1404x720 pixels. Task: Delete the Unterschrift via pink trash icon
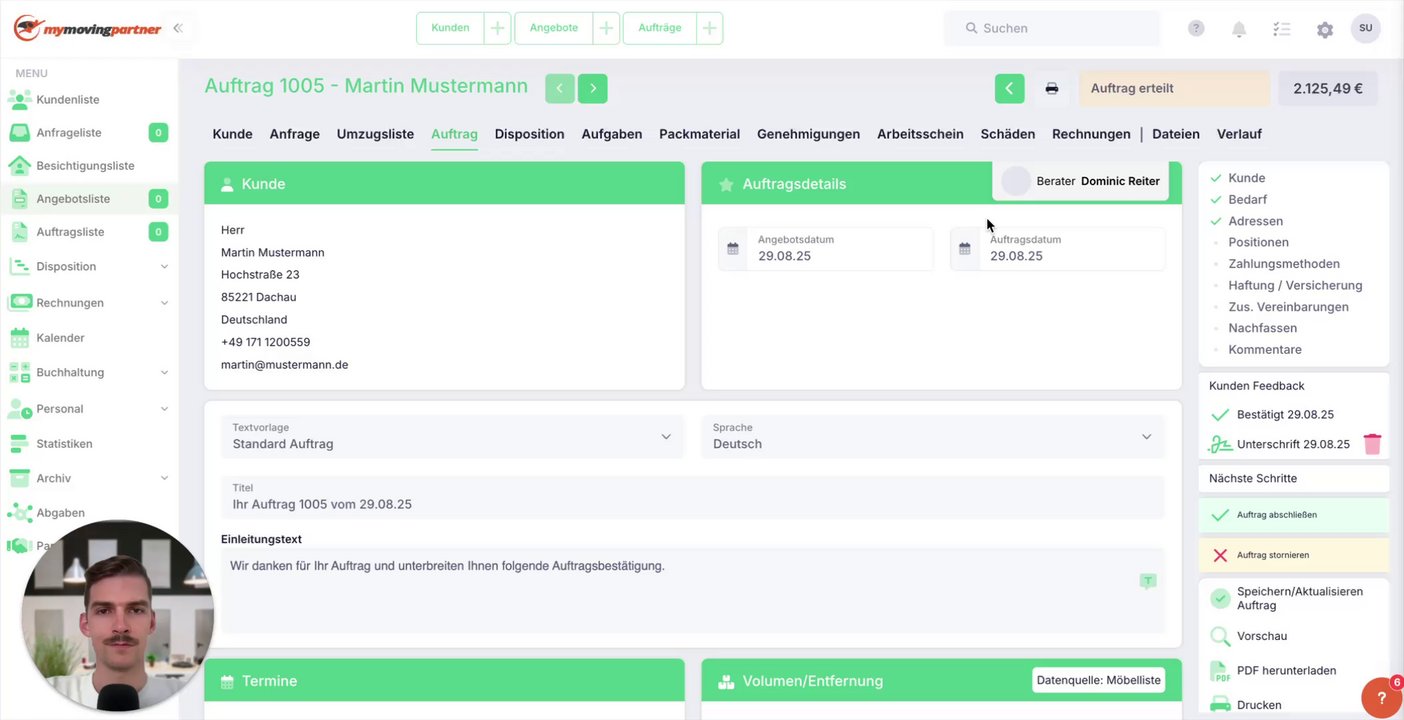click(x=1372, y=444)
